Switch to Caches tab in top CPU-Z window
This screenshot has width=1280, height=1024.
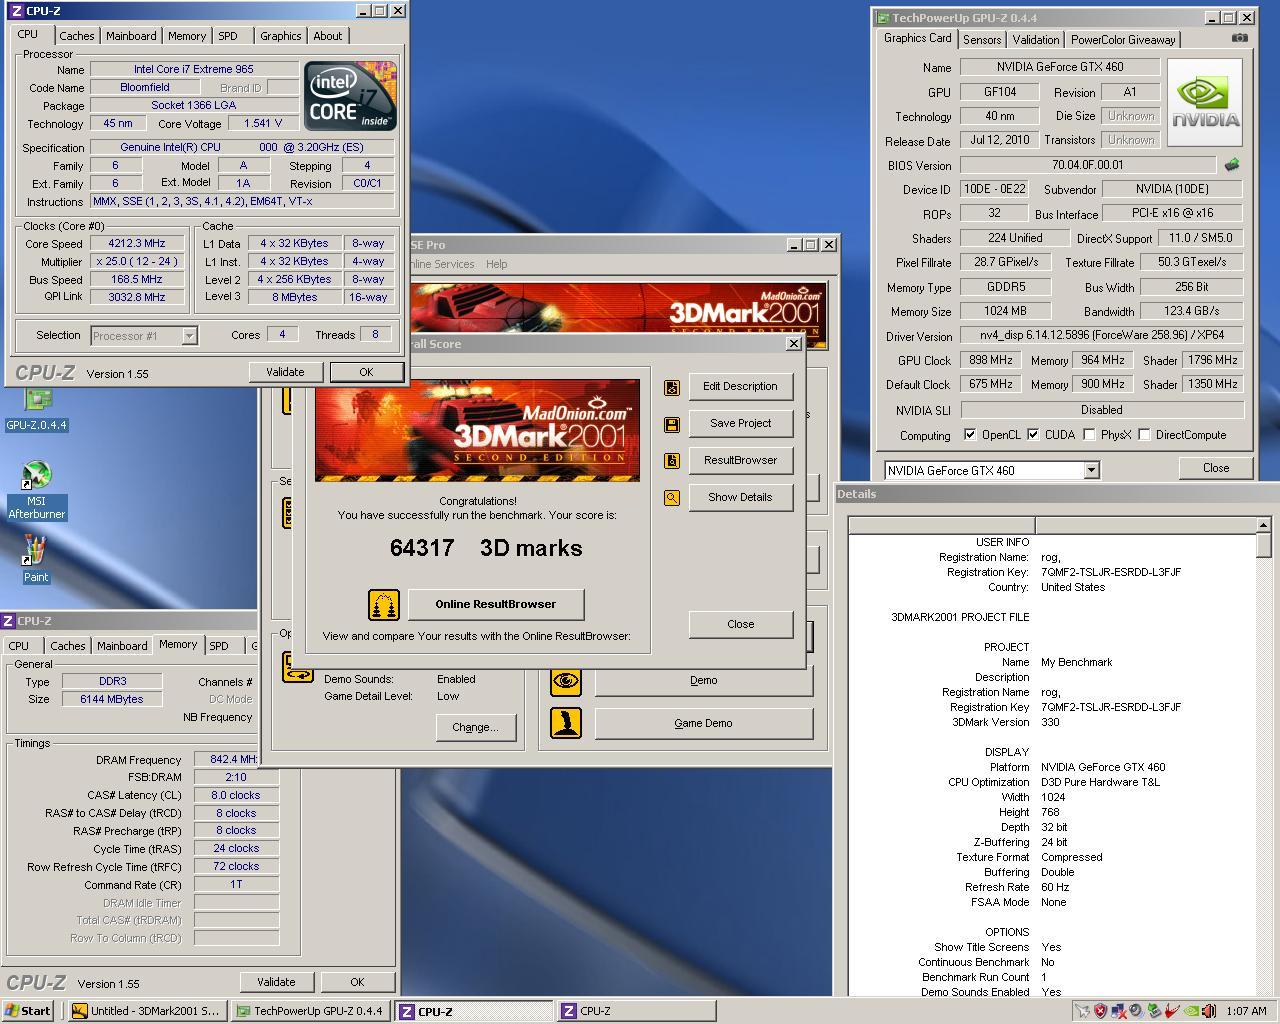tap(76, 36)
